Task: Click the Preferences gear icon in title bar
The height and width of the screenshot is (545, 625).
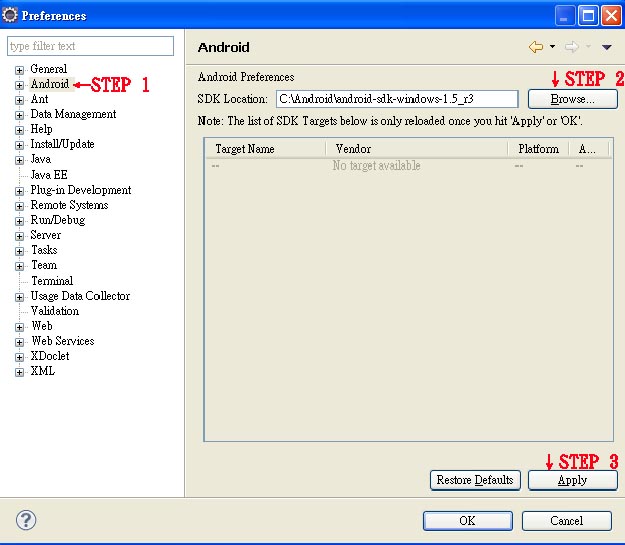Action: coord(10,15)
